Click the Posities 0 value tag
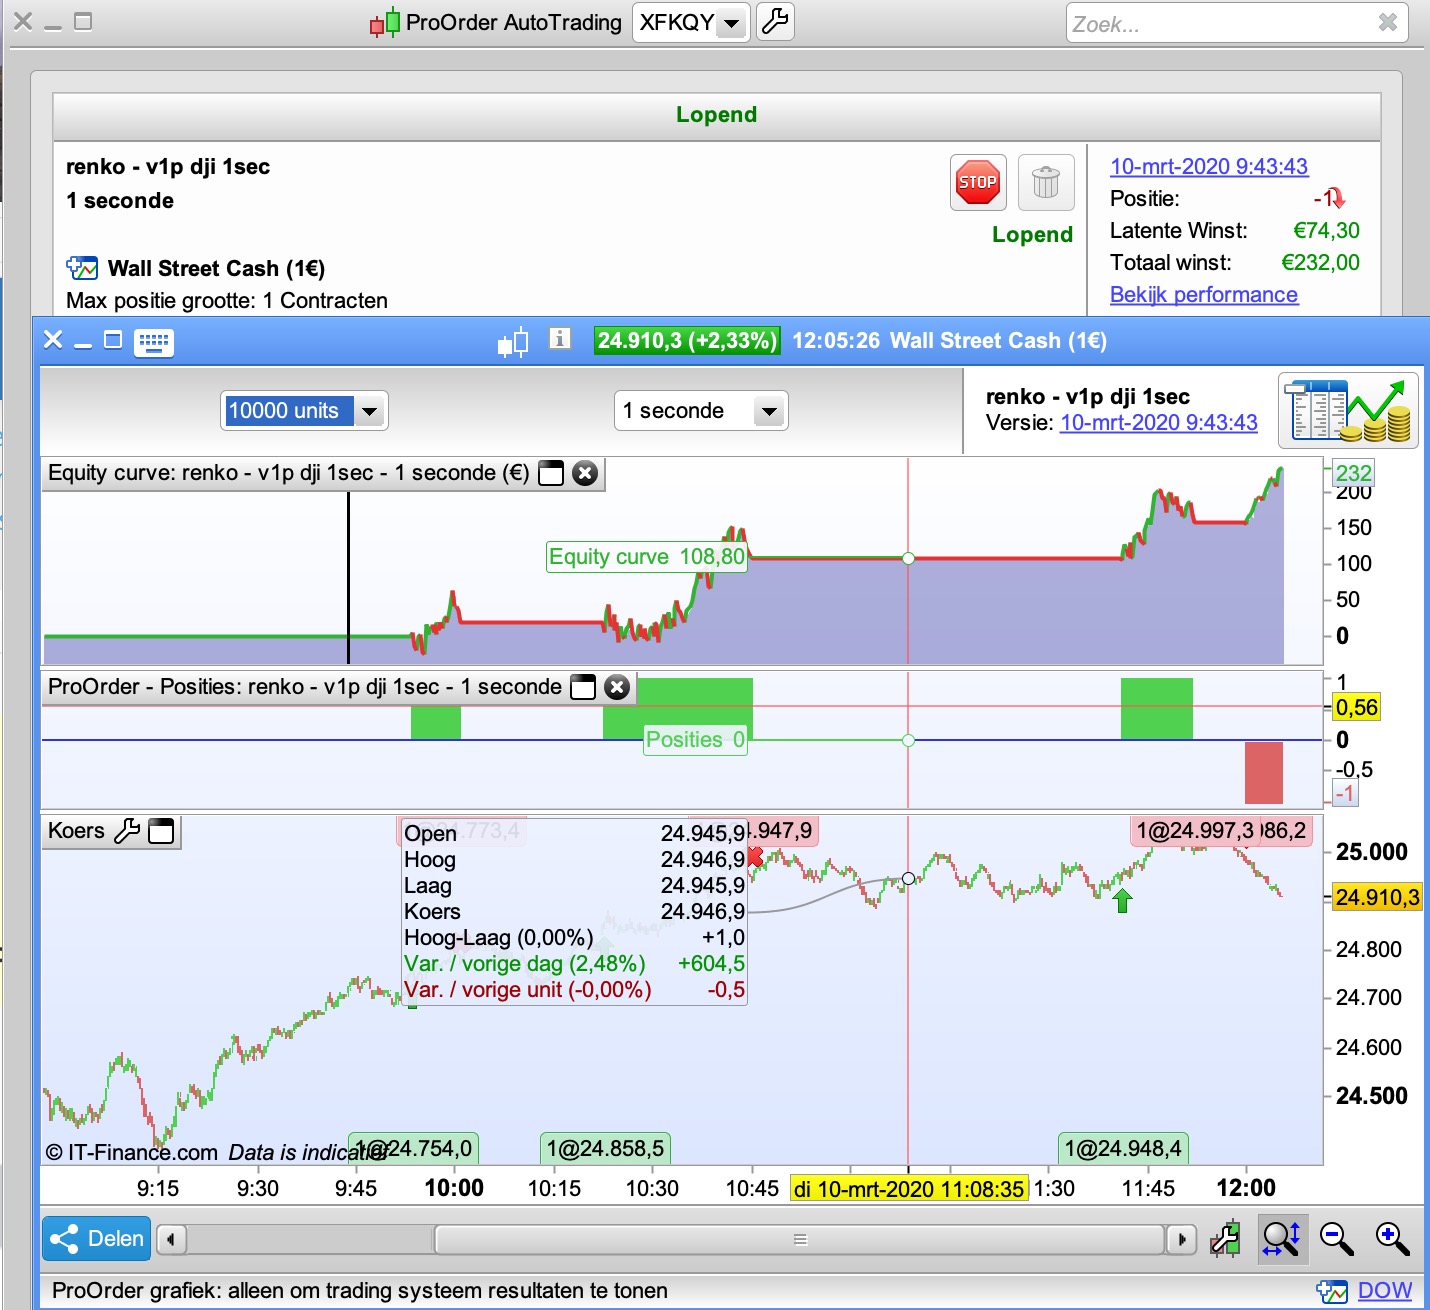Viewport: 1430px width, 1310px height. click(695, 740)
